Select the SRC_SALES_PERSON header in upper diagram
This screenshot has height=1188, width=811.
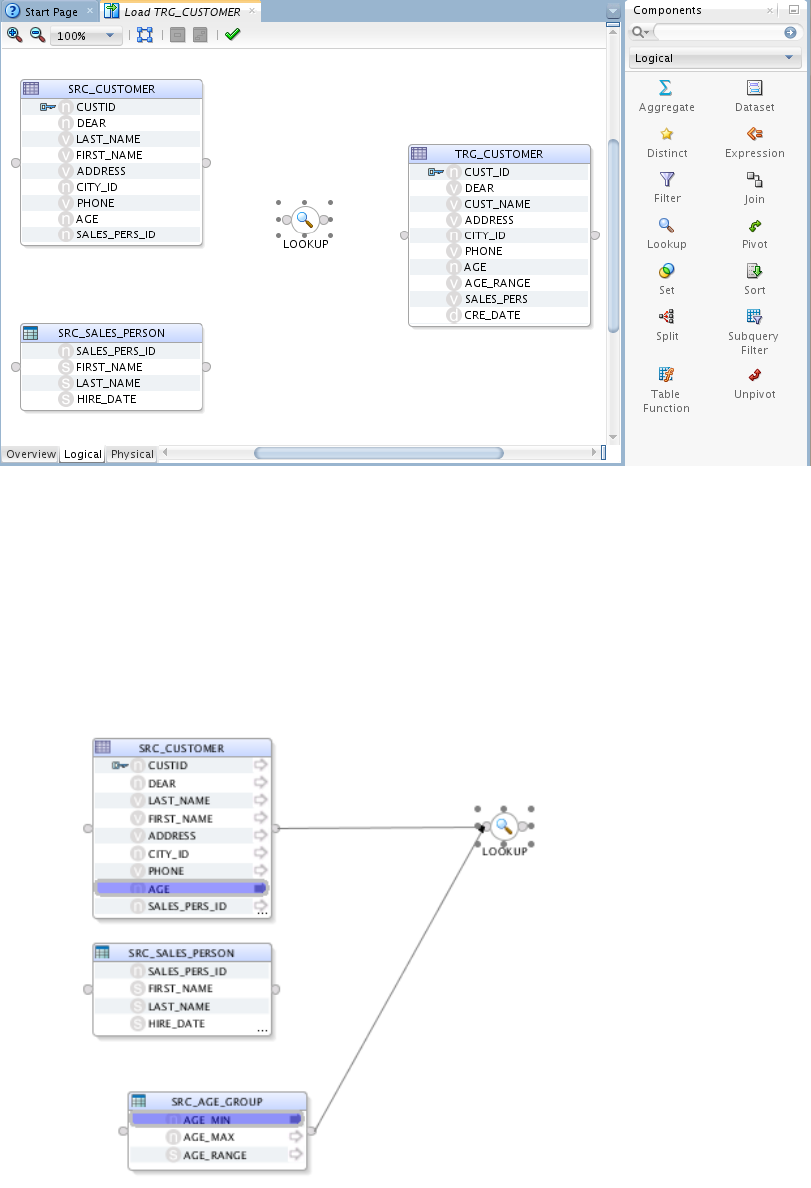coord(111,333)
